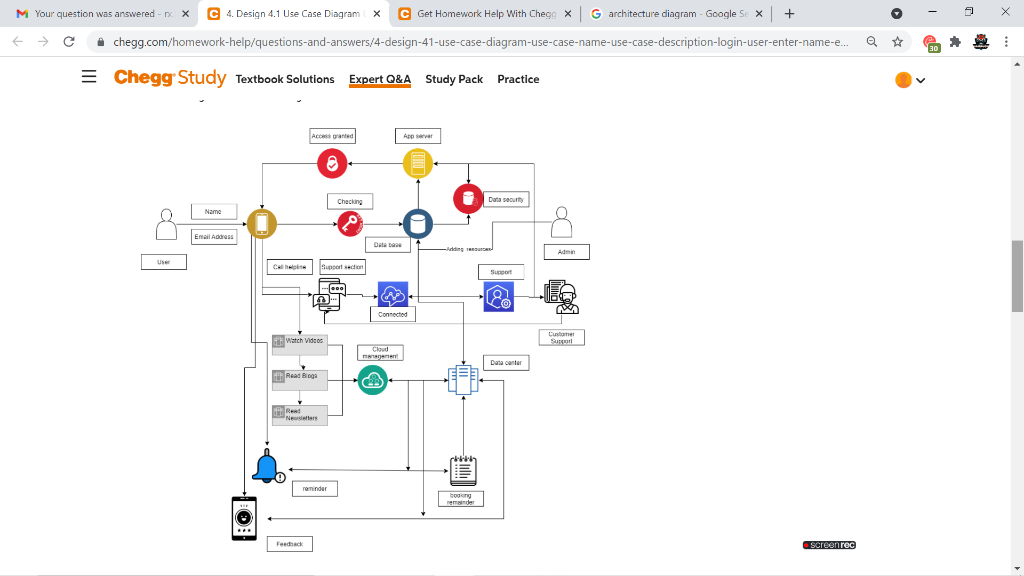
Task: Click the blue Connected cloud icon
Action: (391, 293)
